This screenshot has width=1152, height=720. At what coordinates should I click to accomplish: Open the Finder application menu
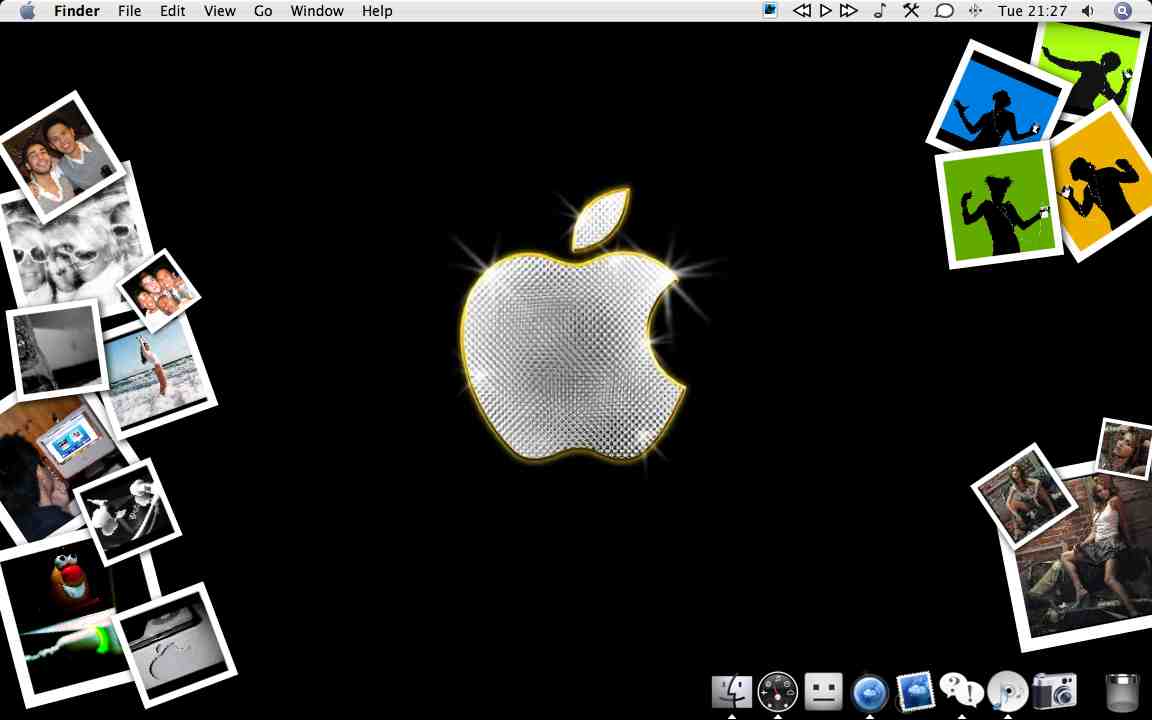[76, 11]
